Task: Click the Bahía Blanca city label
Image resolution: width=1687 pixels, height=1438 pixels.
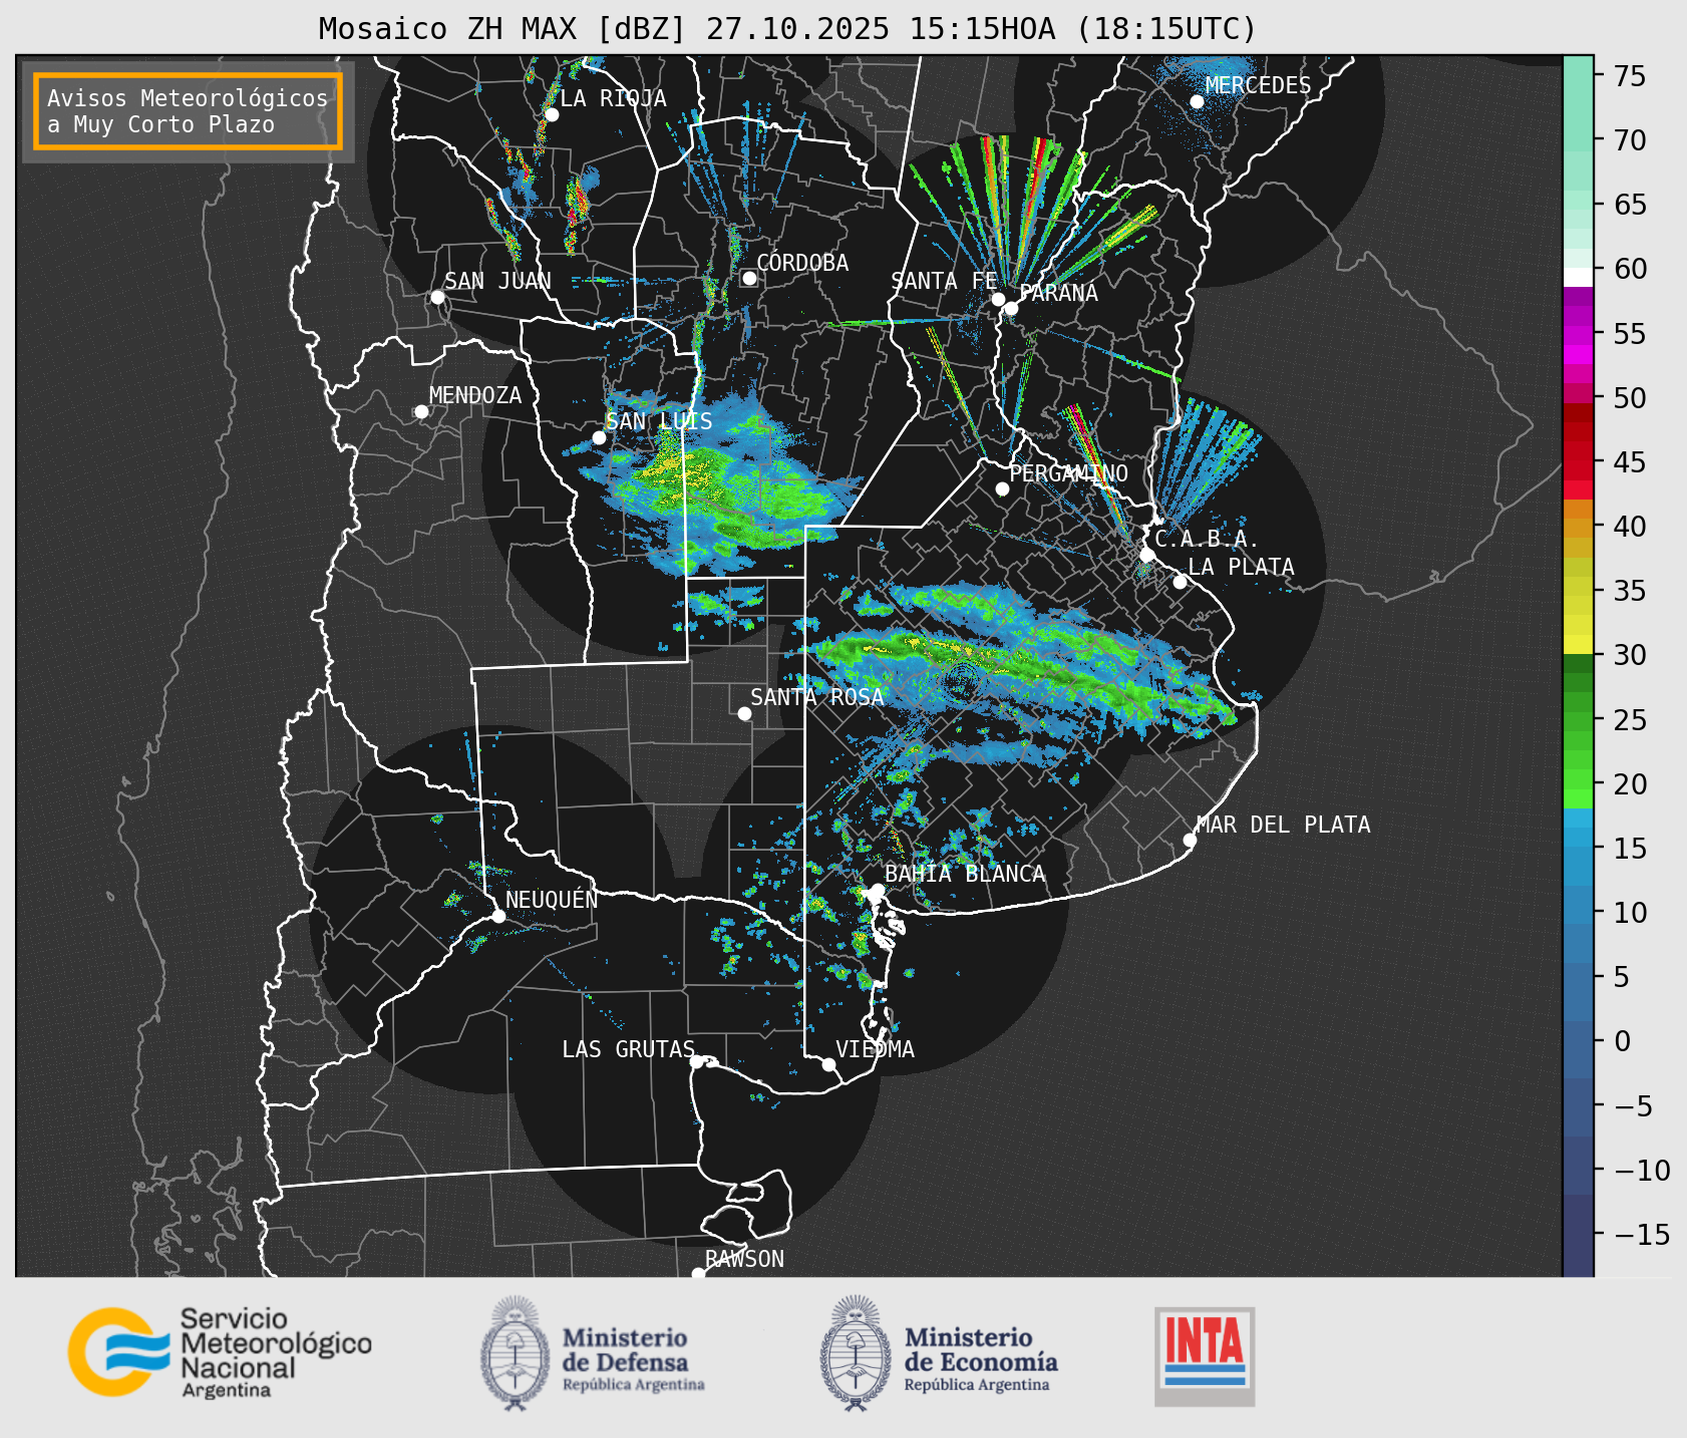Action: tap(964, 874)
